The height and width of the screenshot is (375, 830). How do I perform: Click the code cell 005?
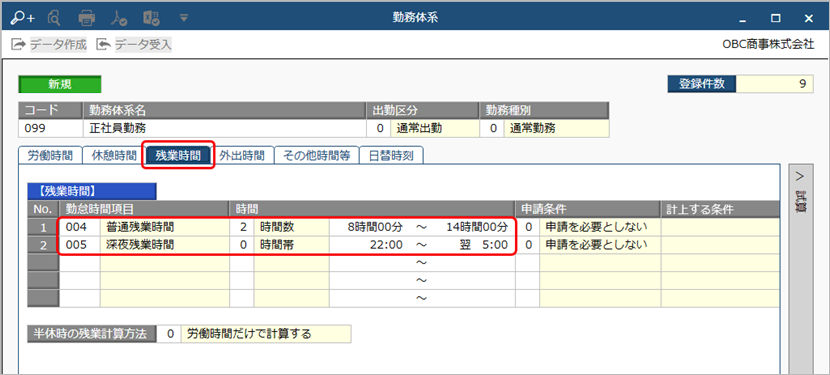click(79, 245)
